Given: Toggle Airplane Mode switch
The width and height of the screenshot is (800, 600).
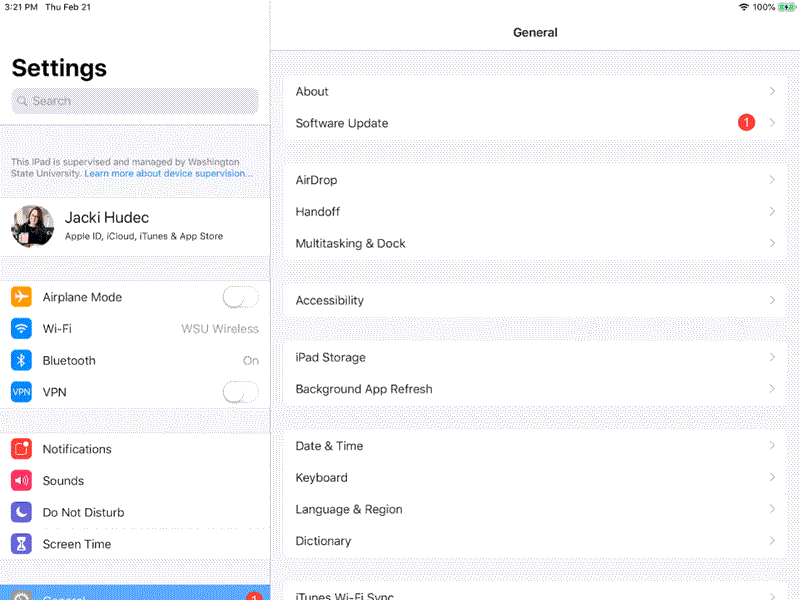Looking at the screenshot, I should coord(240,297).
